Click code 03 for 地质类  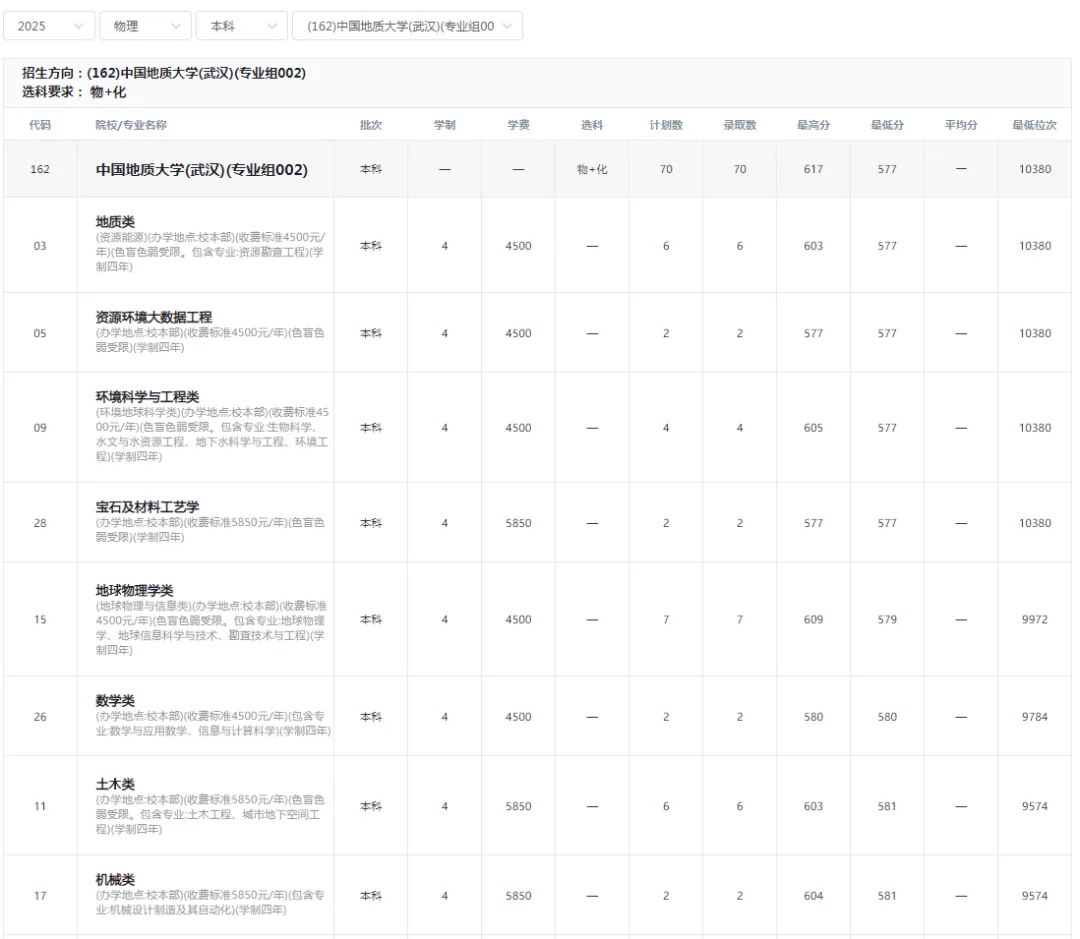tap(40, 246)
